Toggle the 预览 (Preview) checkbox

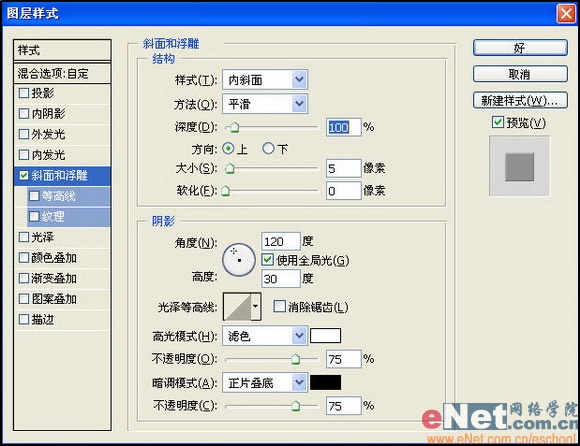pos(498,122)
